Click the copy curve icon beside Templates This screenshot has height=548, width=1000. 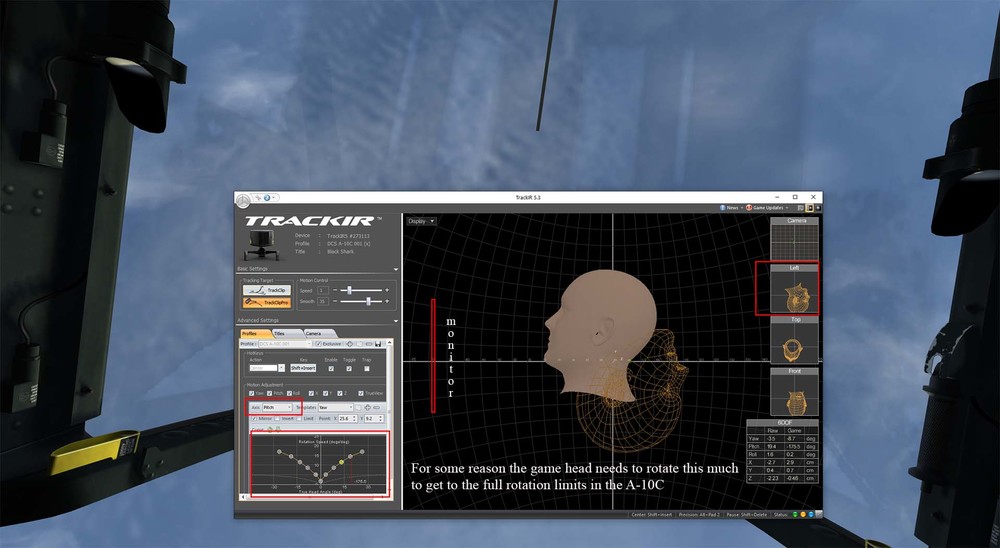click(x=358, y=408)
